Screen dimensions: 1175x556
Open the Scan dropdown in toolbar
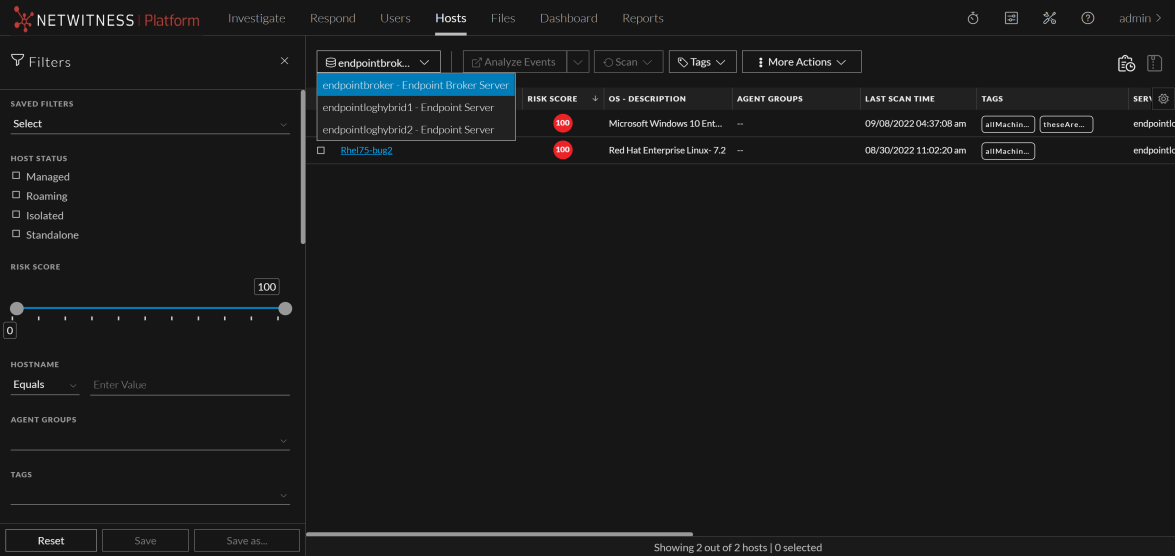629,62
